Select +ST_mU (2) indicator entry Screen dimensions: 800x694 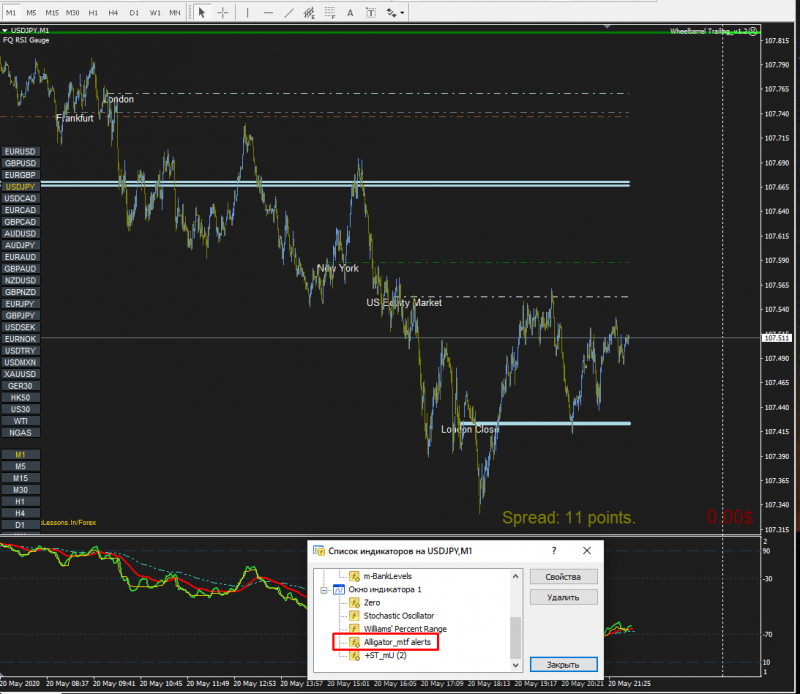click(x=385, y=655)
